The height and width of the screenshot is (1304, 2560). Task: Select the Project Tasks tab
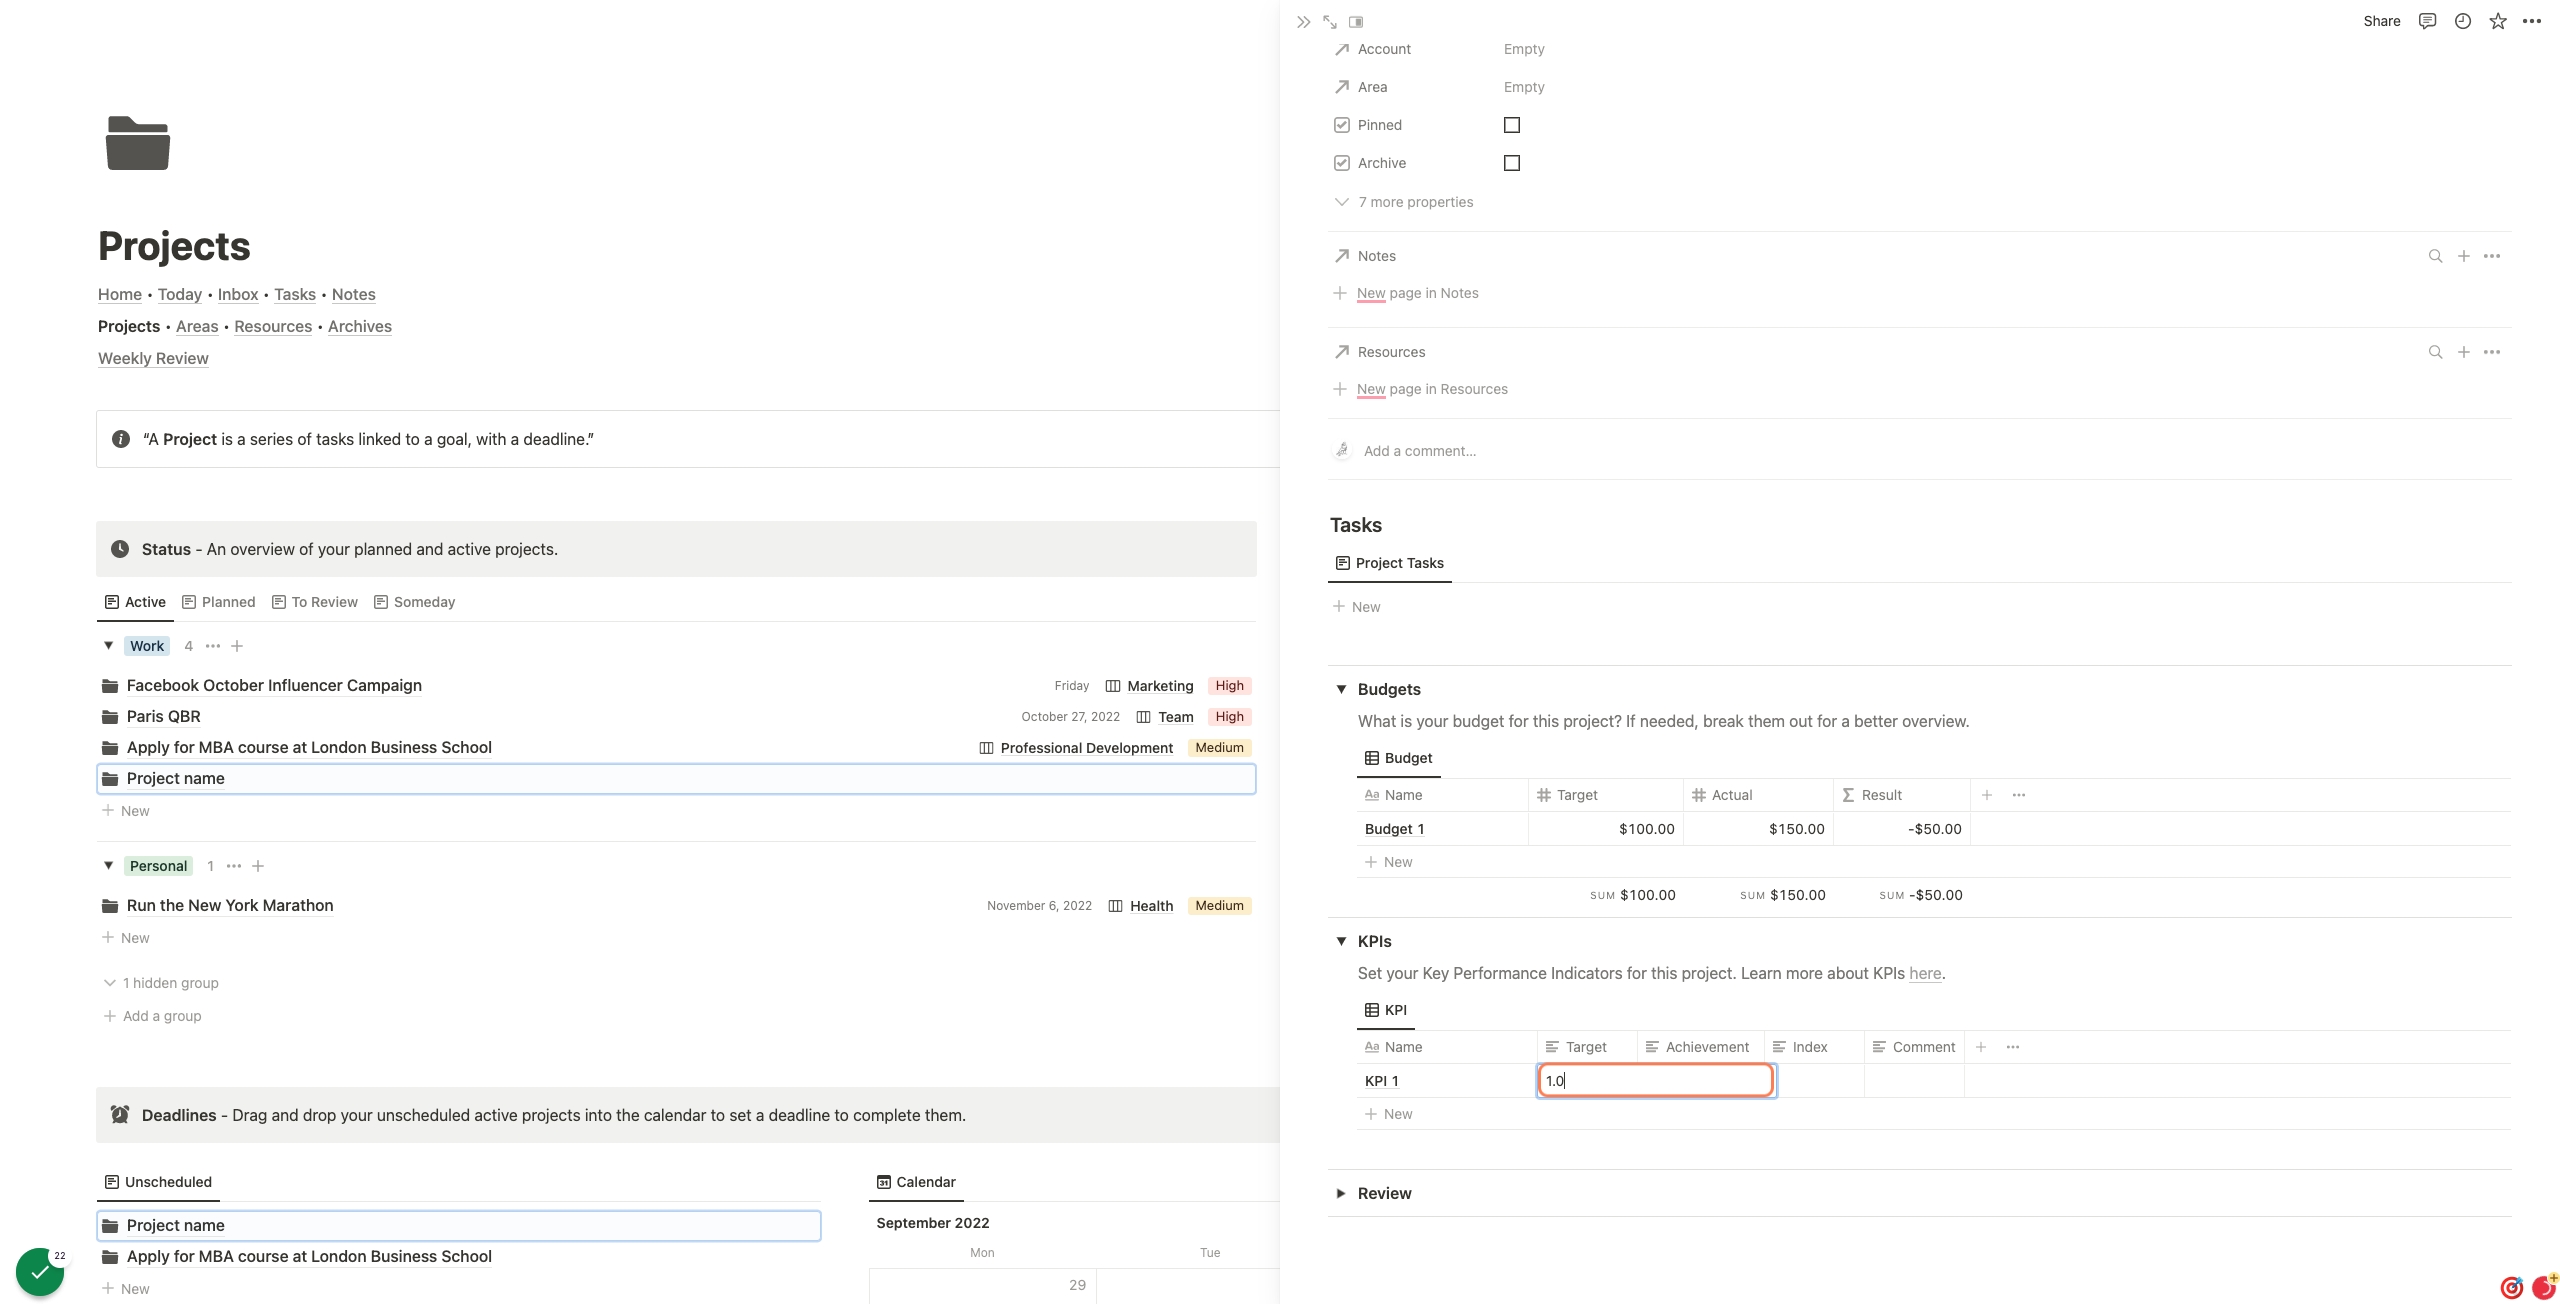point(1390,563)
